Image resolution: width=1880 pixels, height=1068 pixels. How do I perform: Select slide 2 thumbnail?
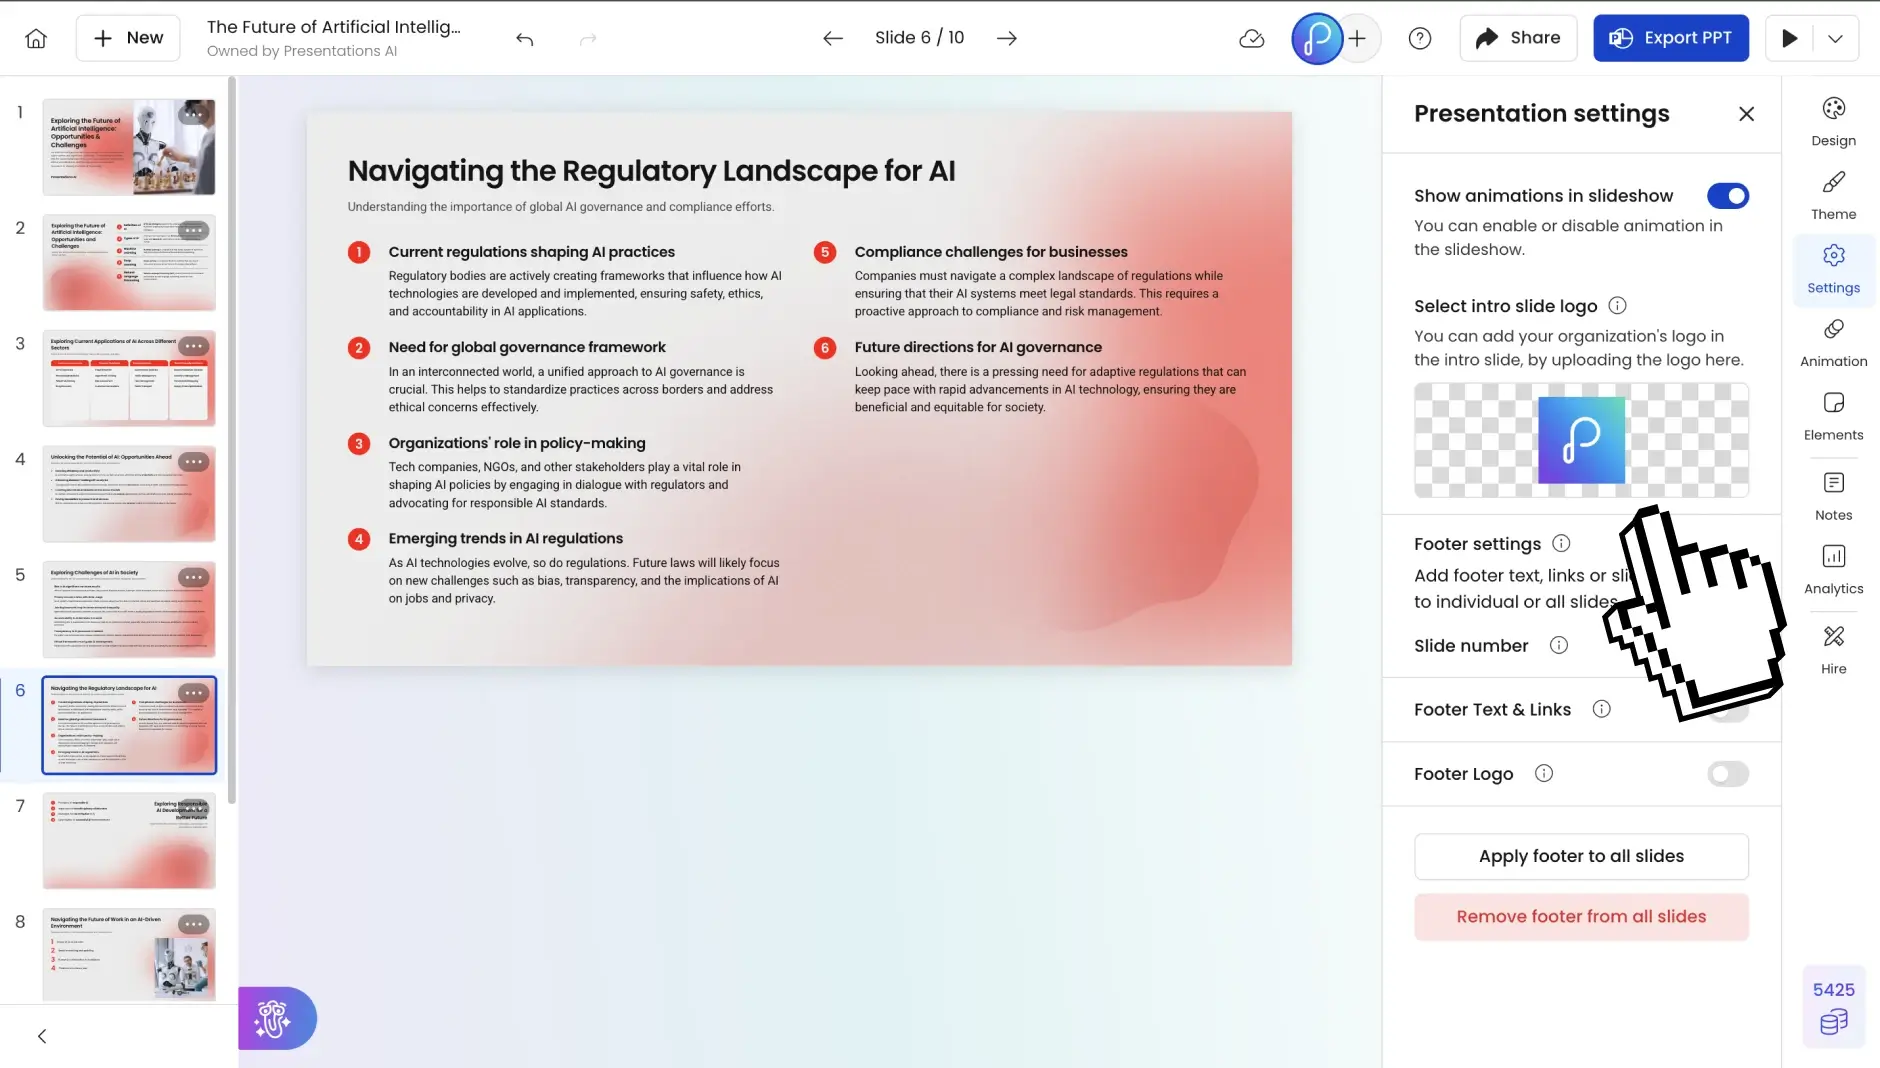pyautogui.click(x=129, y=263)
